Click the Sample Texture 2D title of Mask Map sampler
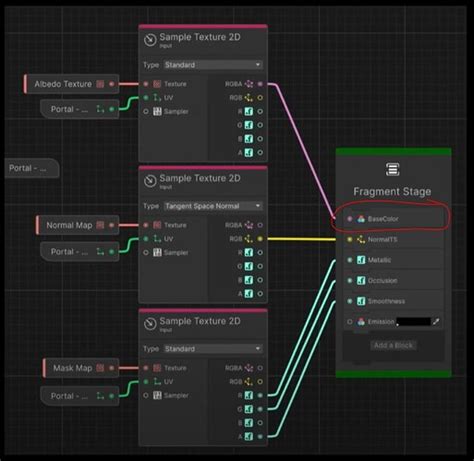 point(200,321)
